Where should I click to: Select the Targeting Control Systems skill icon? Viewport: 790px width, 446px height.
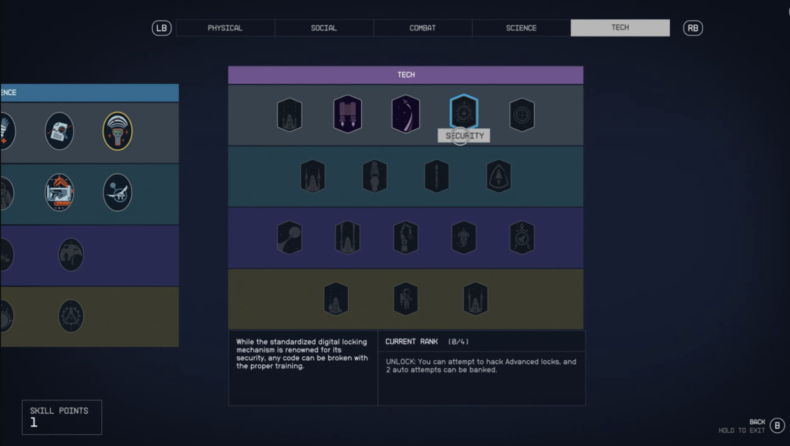pos(522,115)
